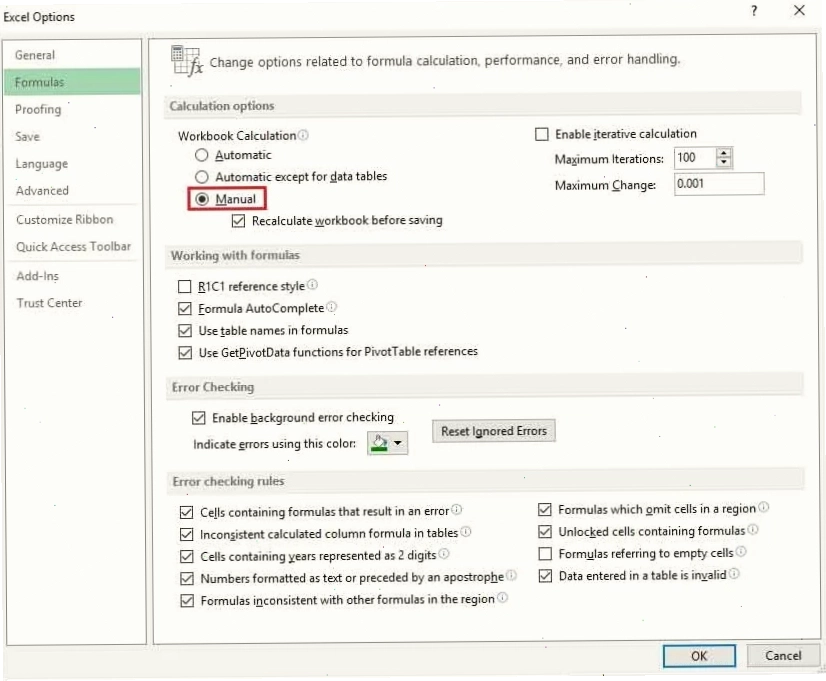
Task: Uncheck Cells containing years represented as 2 digits
Action: (x=186, y=556)
